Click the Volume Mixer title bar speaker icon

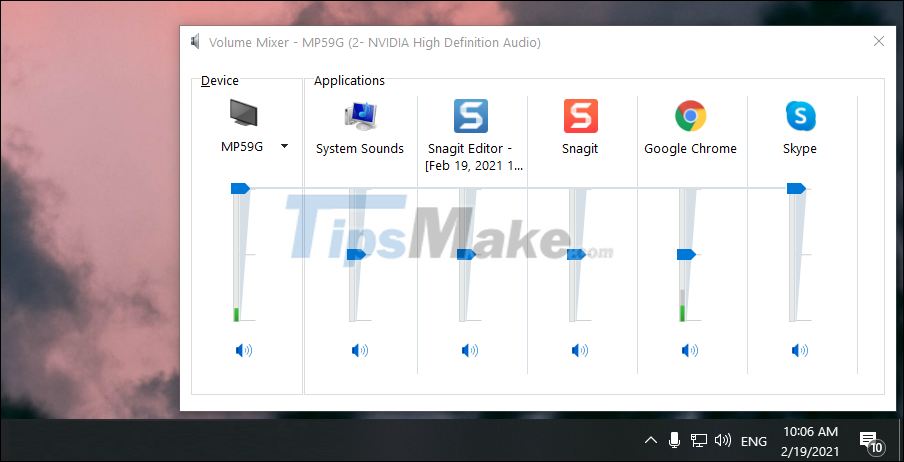(x=195, y=42)
